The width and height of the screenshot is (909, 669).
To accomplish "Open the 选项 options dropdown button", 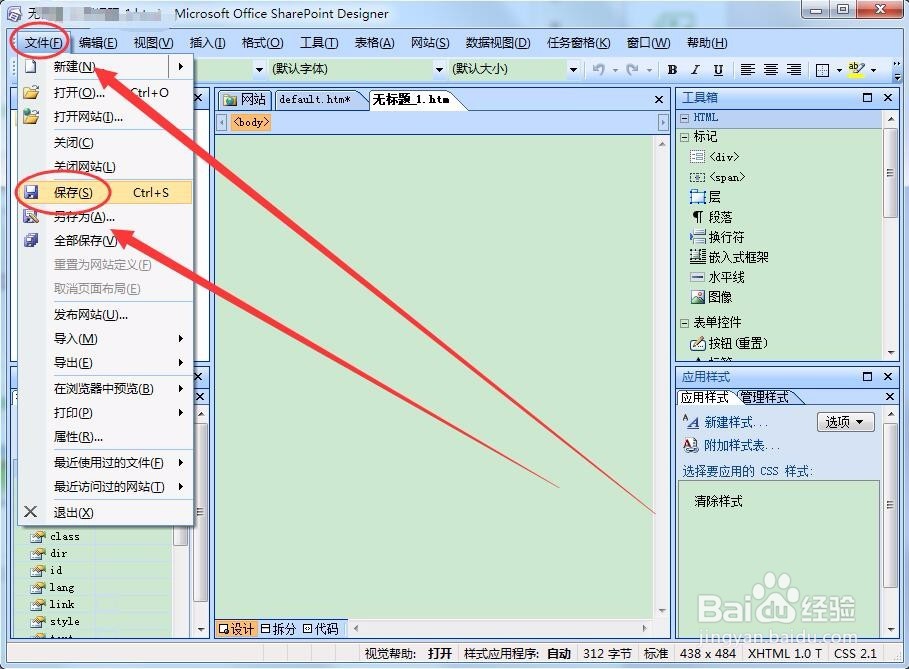I will [x=845, y=422].
